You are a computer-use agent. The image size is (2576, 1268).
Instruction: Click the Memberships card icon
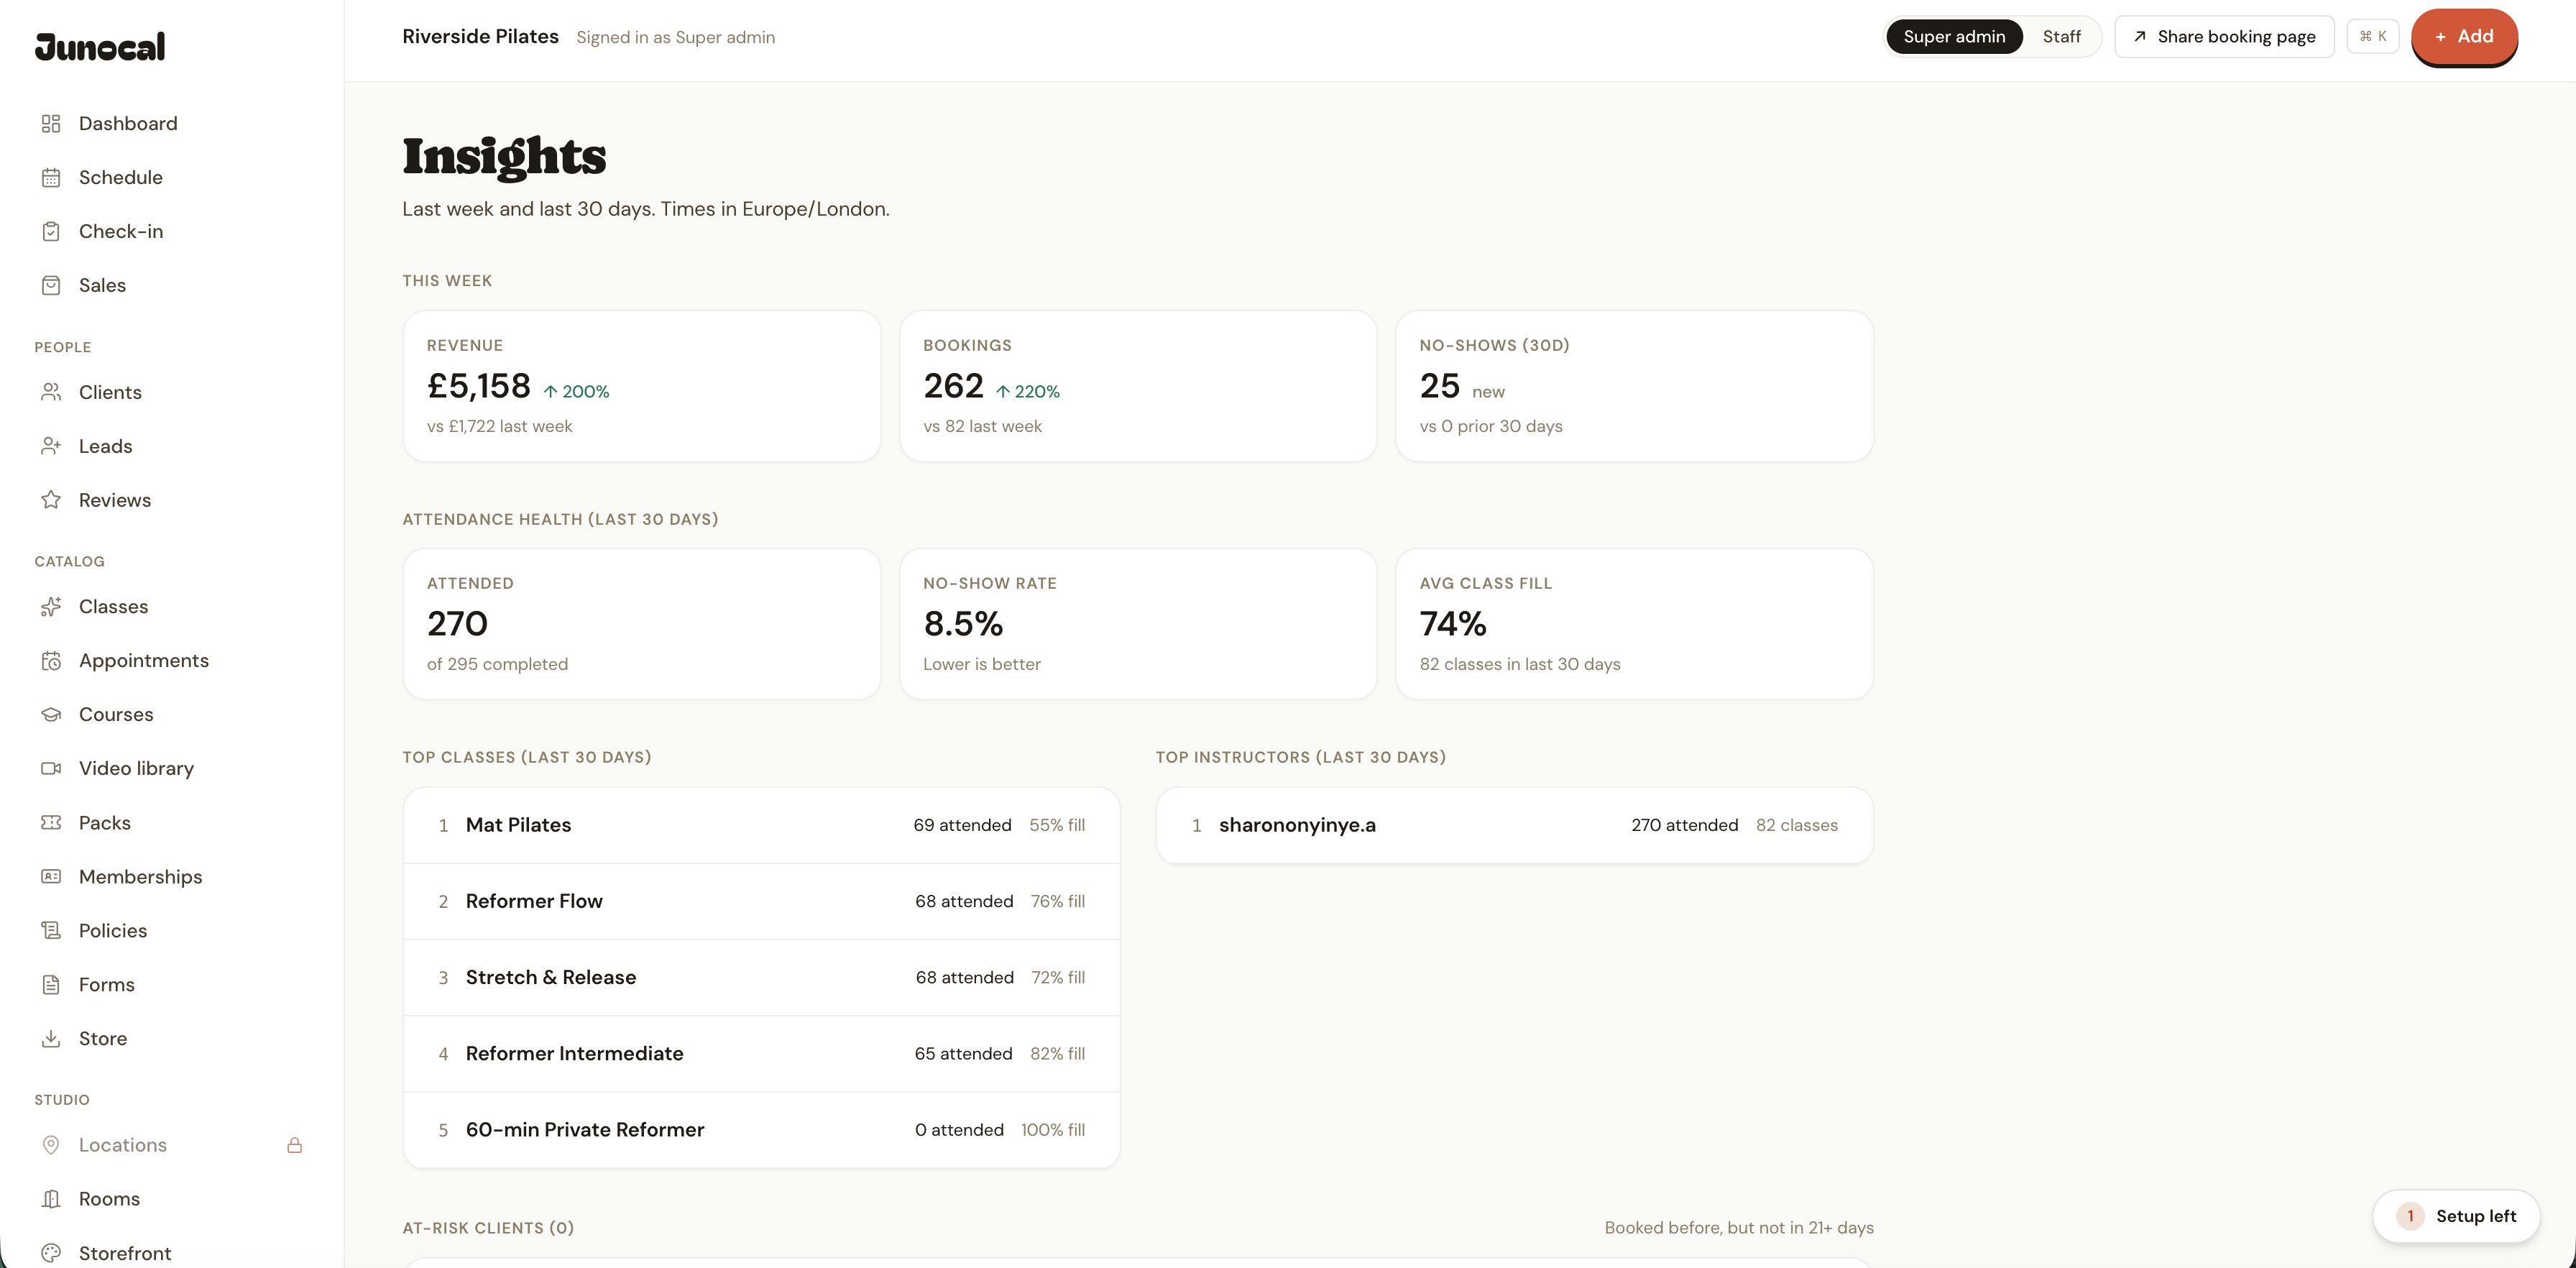(51, 876)
